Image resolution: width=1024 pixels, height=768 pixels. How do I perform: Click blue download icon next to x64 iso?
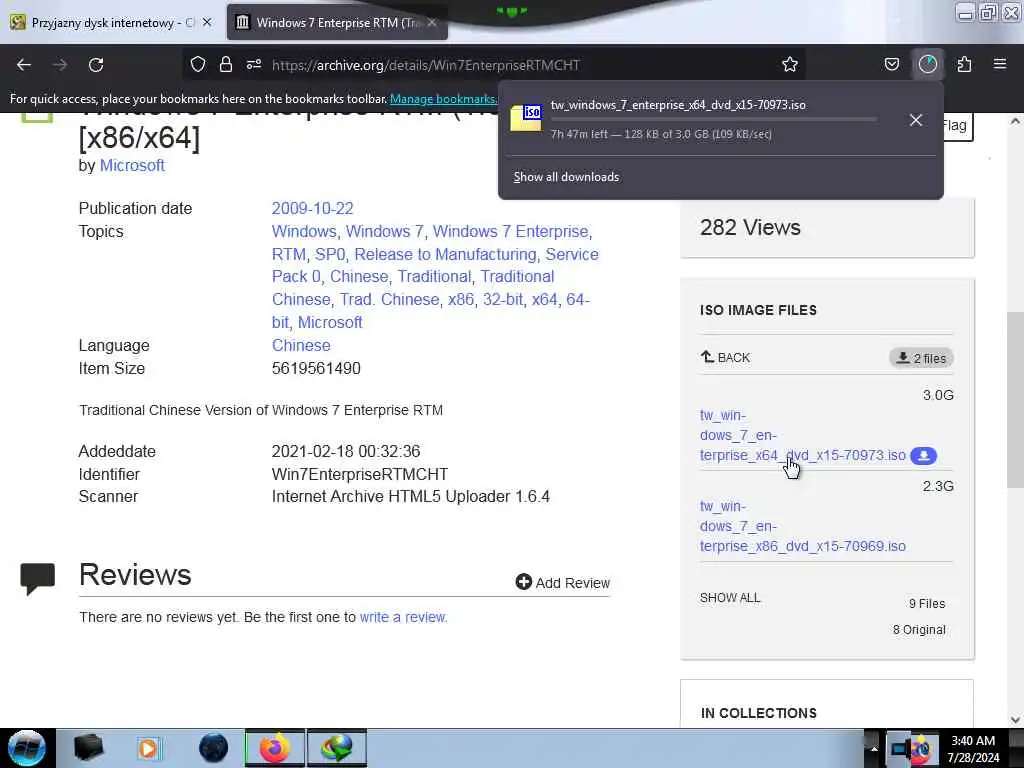coord(923,456)
